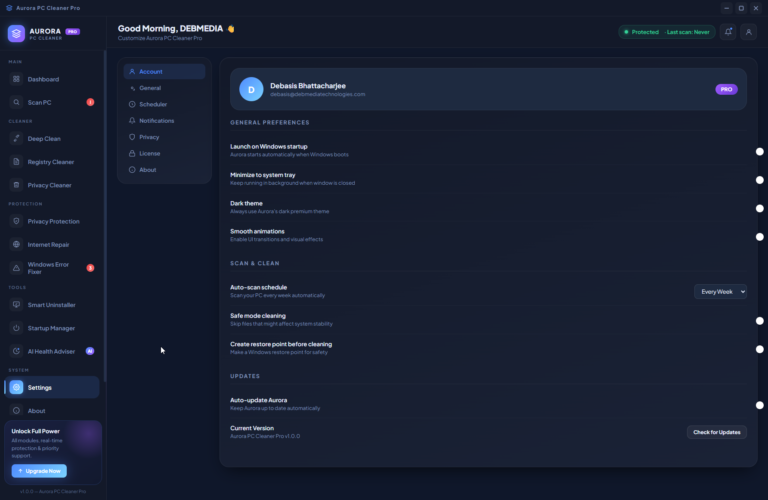
Task: Open the Every Week schedule dropdown
Action: tap(720, 291)
